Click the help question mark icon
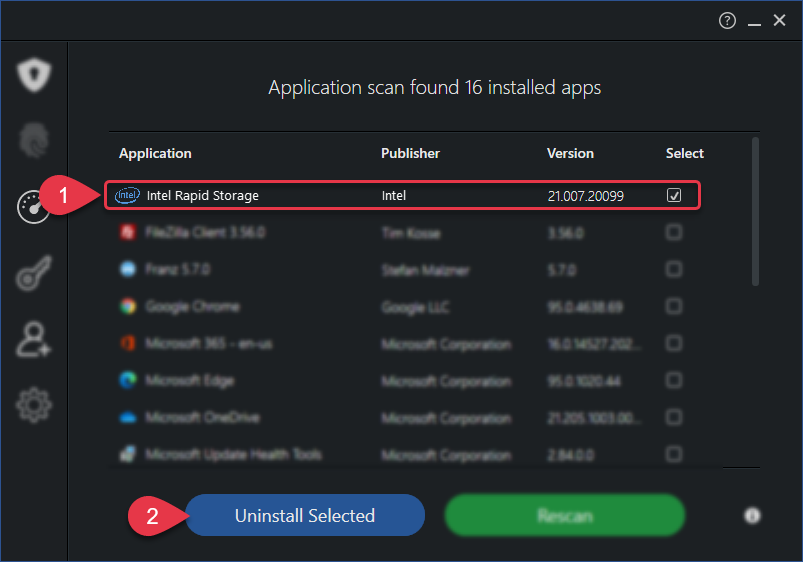This screenshot has height=562, width=803. 727,20
